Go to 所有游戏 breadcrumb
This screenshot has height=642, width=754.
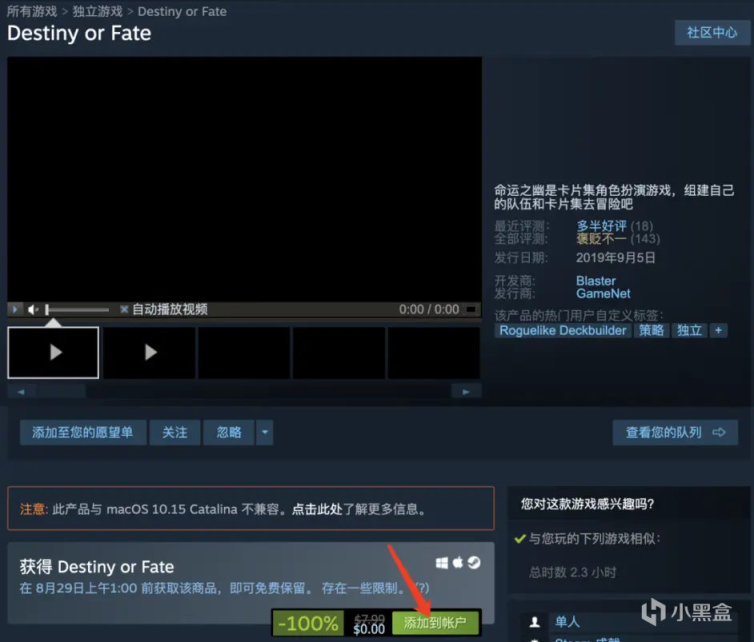[32, 11]
